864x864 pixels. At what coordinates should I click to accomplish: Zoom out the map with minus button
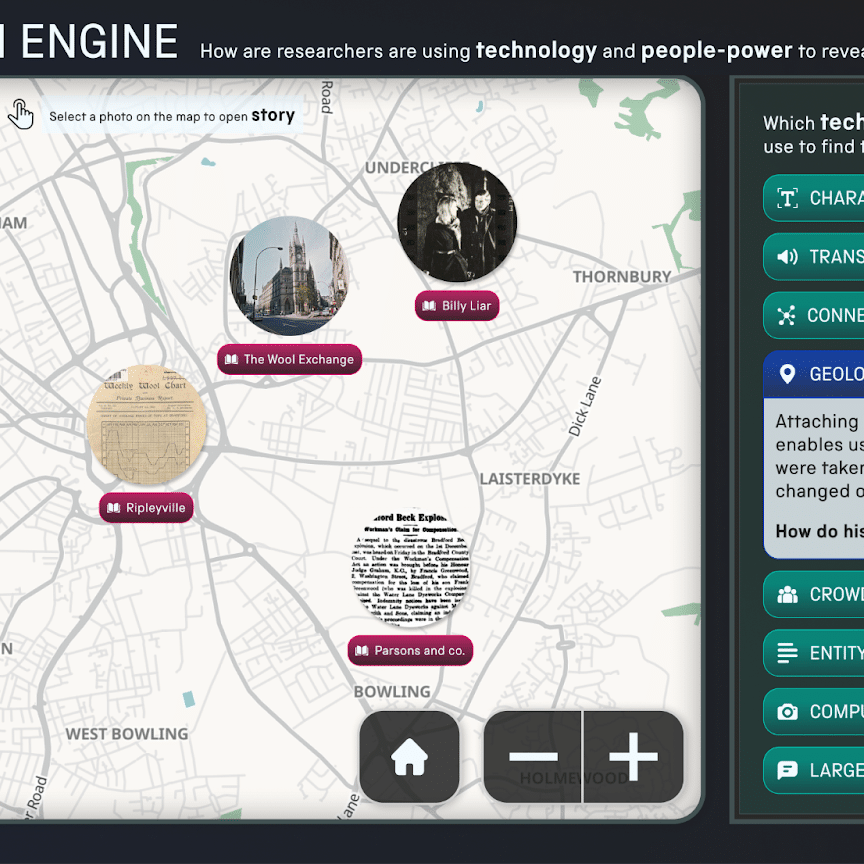533,757
